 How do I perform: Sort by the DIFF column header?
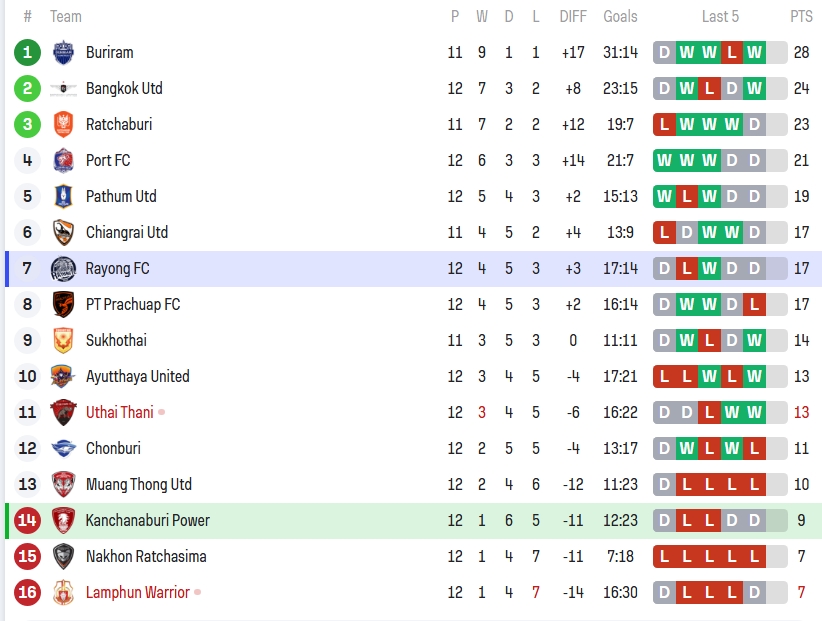pos(573,16)
